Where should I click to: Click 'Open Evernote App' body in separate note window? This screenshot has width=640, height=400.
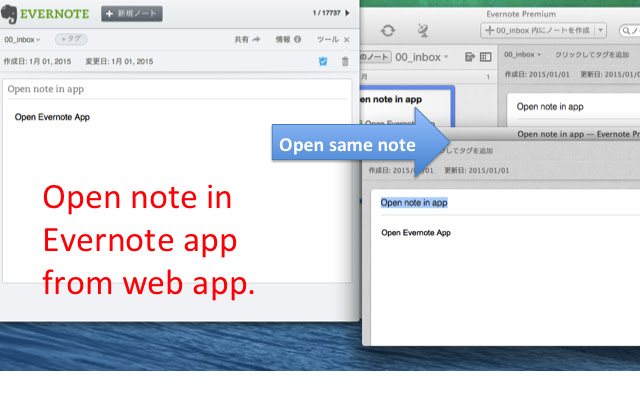[x=416, y=233]
